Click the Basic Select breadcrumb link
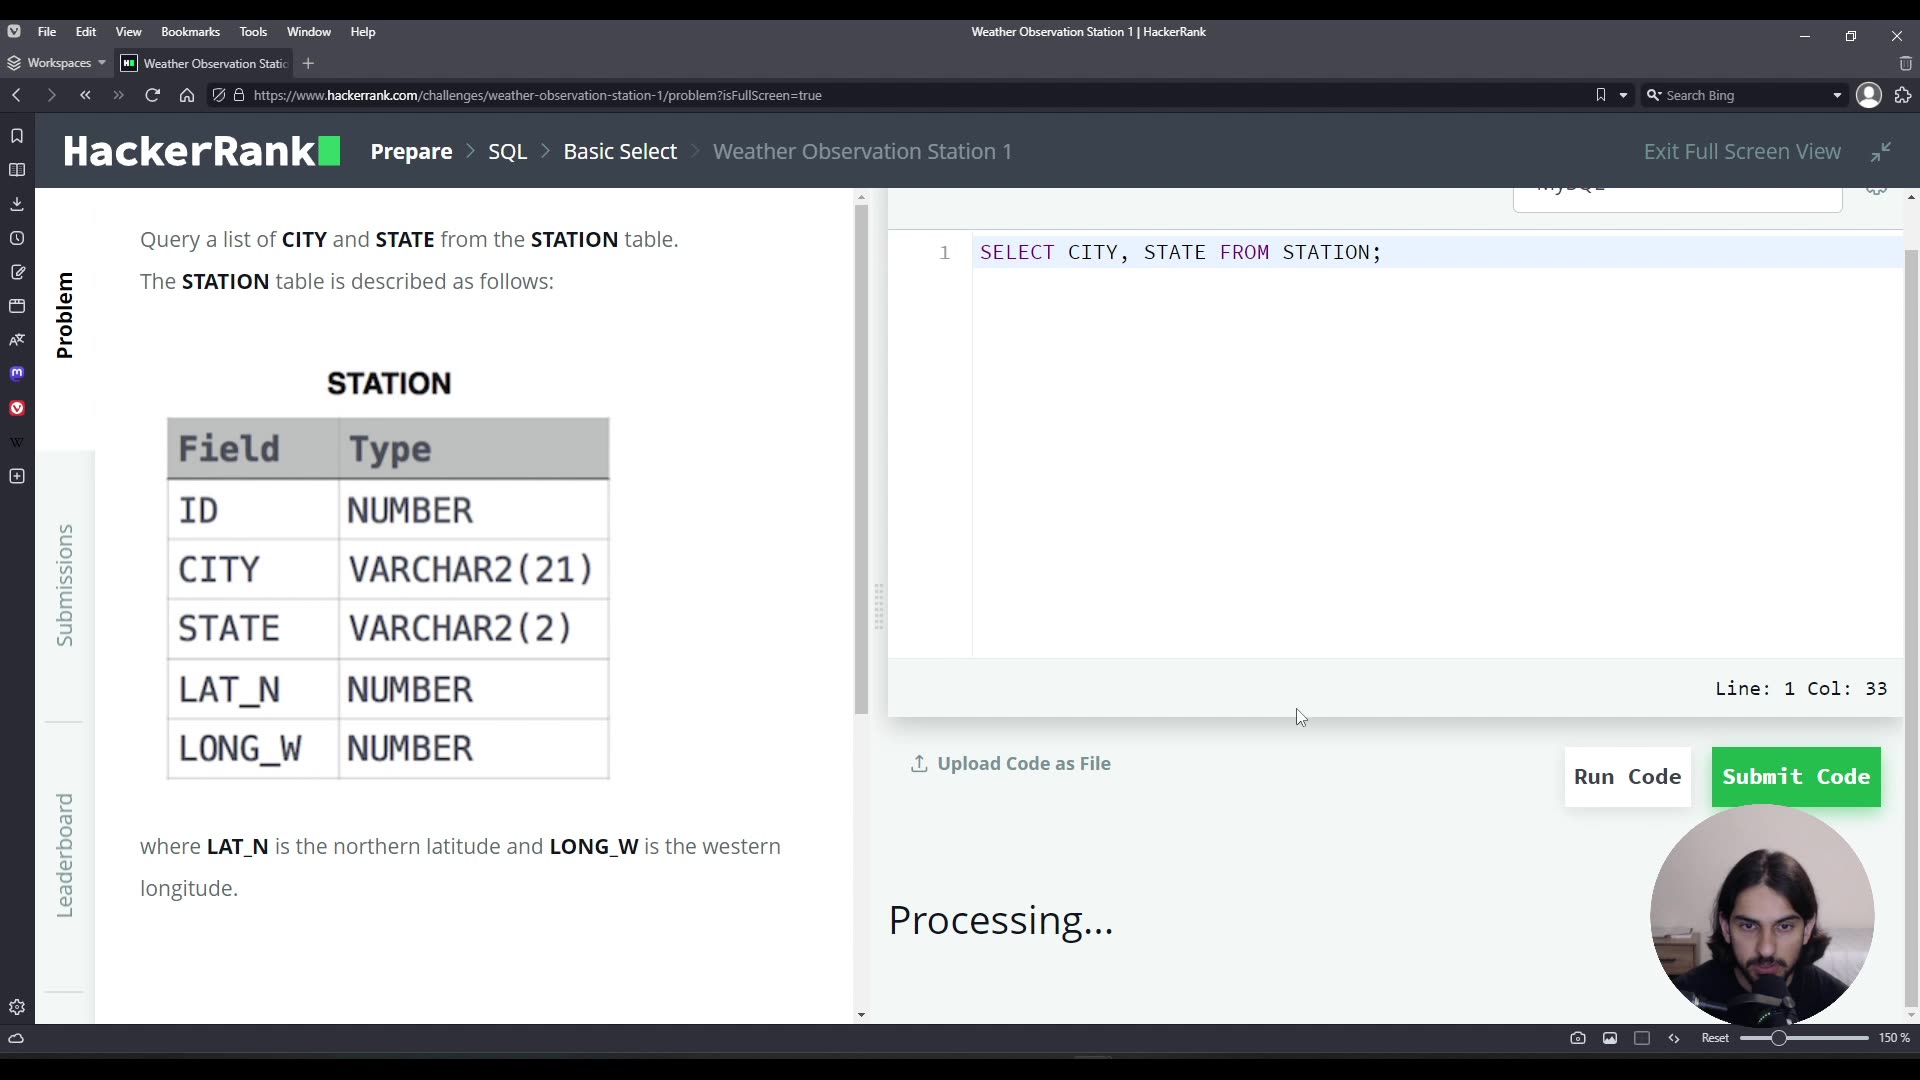Viewport: 1920px width, 1080px height. [620, 151]
